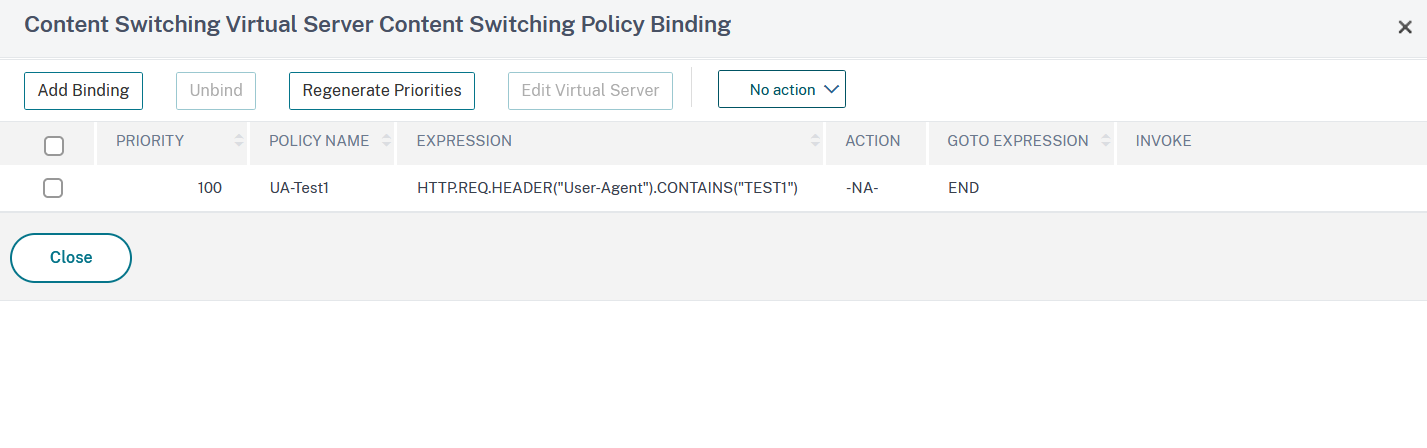Click the ACTION column header

872,141
